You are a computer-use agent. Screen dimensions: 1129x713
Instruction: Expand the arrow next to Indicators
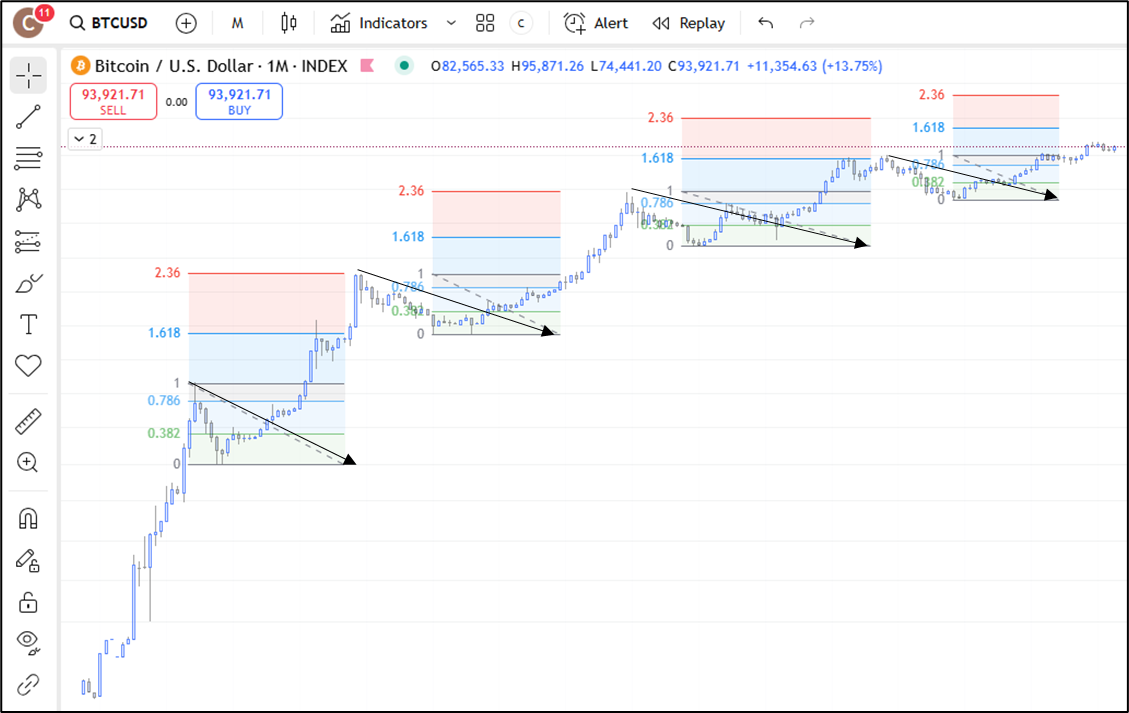(x=451, y=23)
